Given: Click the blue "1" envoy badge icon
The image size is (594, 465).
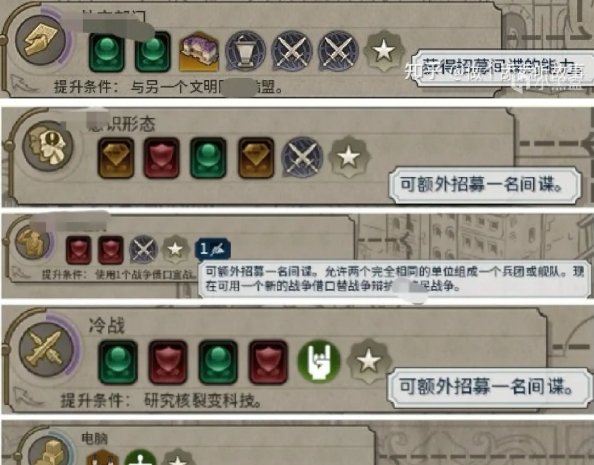Looking at the screenshot, I should (213, 249).
